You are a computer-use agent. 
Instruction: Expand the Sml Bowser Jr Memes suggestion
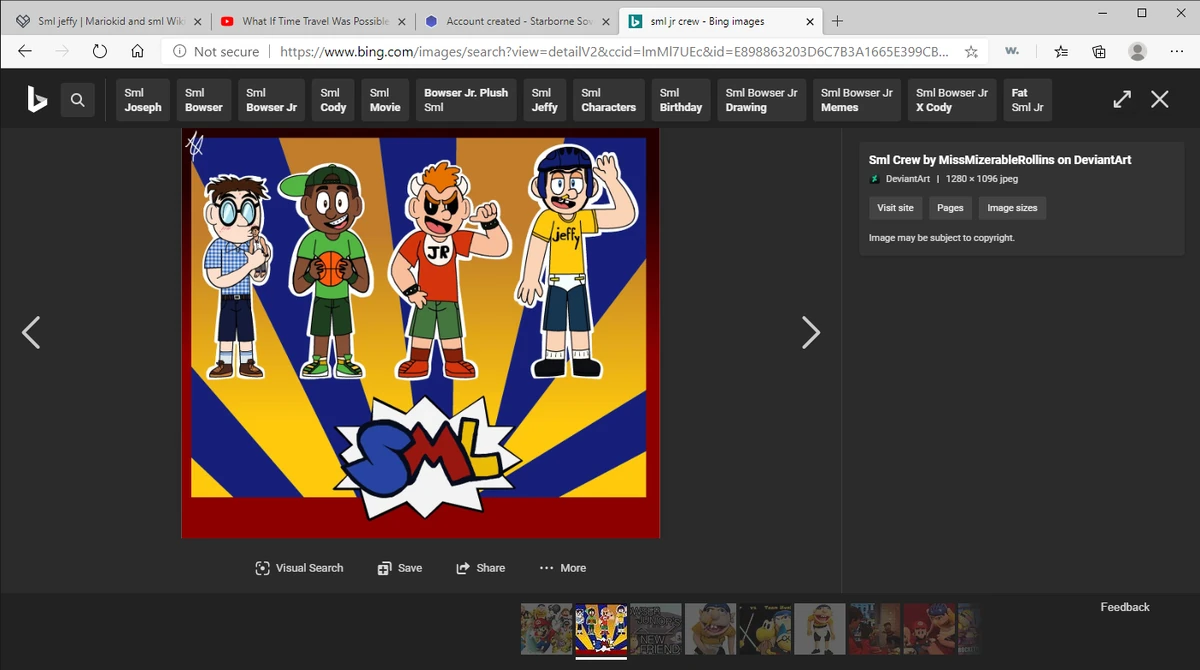(856, 99)
